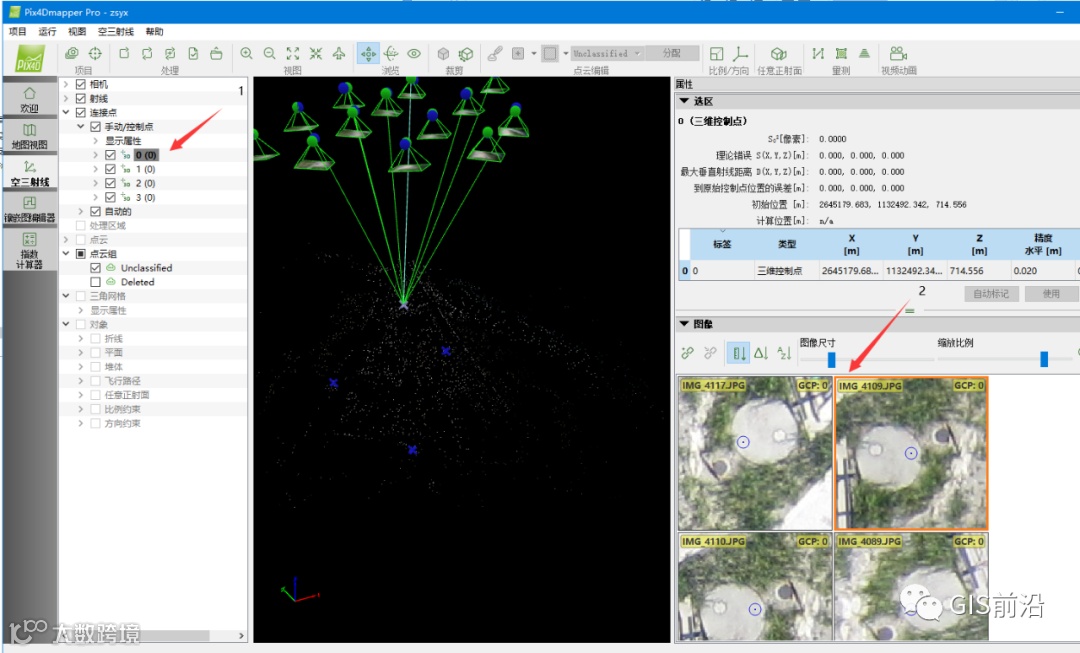Select the orthoplane cube icon in the toolbar

(x=778, y=54)
